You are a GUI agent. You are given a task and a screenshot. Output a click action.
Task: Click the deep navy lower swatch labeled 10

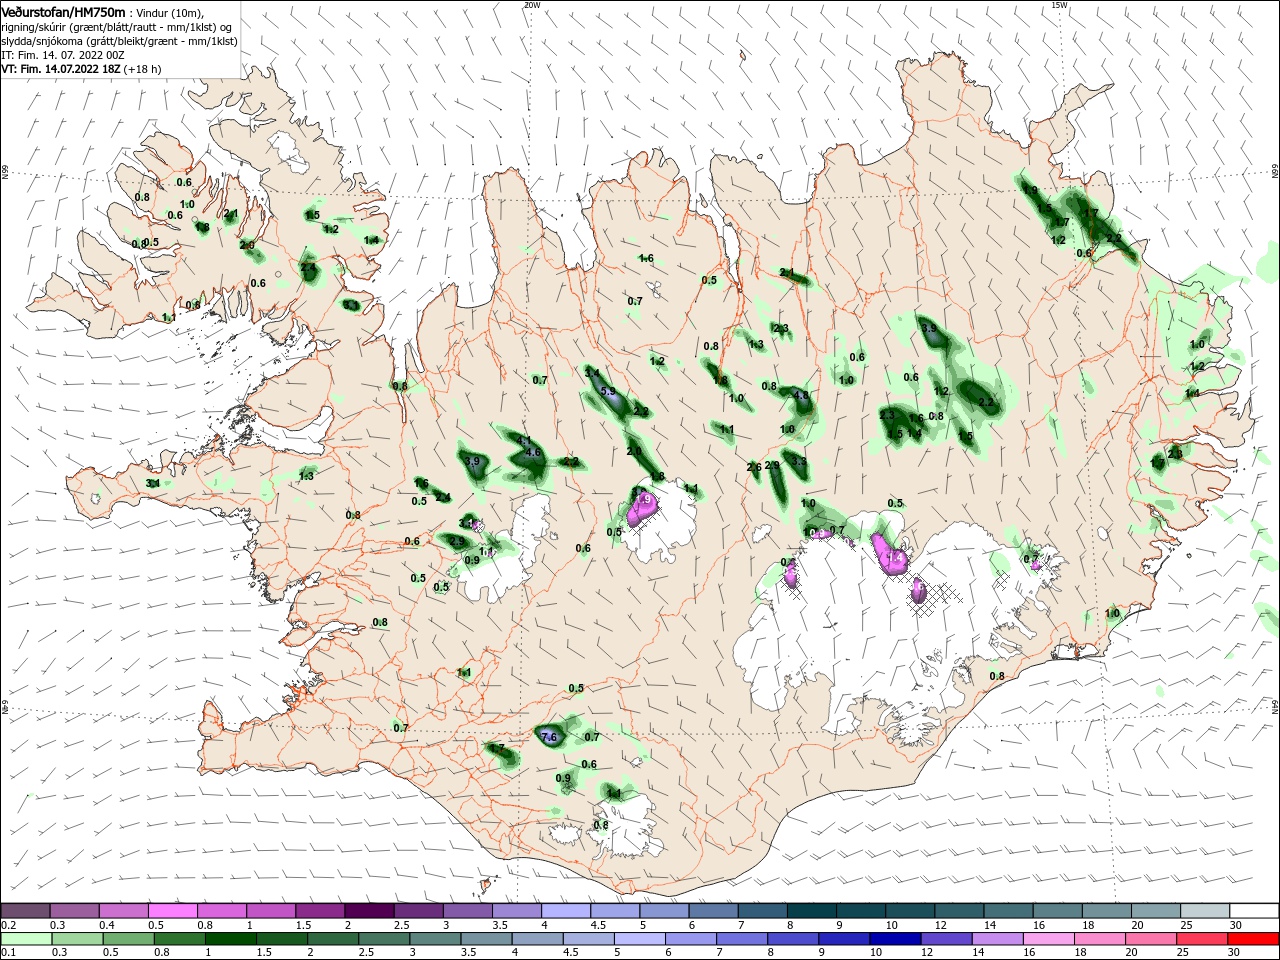point(894,939)
